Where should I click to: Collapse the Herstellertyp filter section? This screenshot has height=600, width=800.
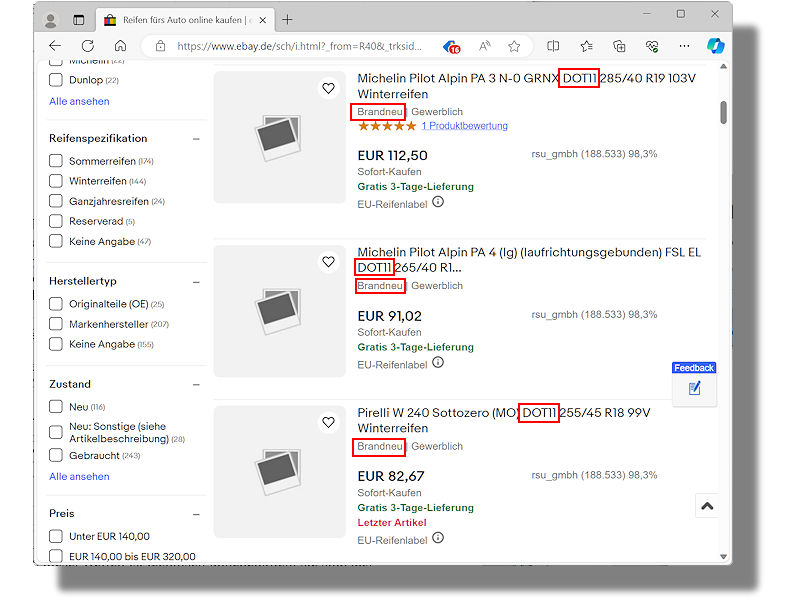tap(196, 282)
